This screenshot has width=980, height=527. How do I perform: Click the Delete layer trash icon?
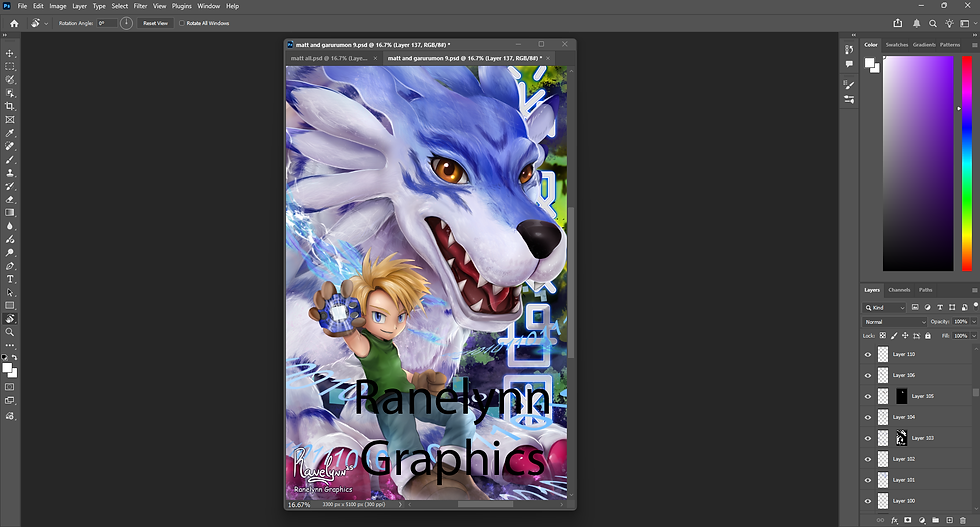tap(962, 520)
